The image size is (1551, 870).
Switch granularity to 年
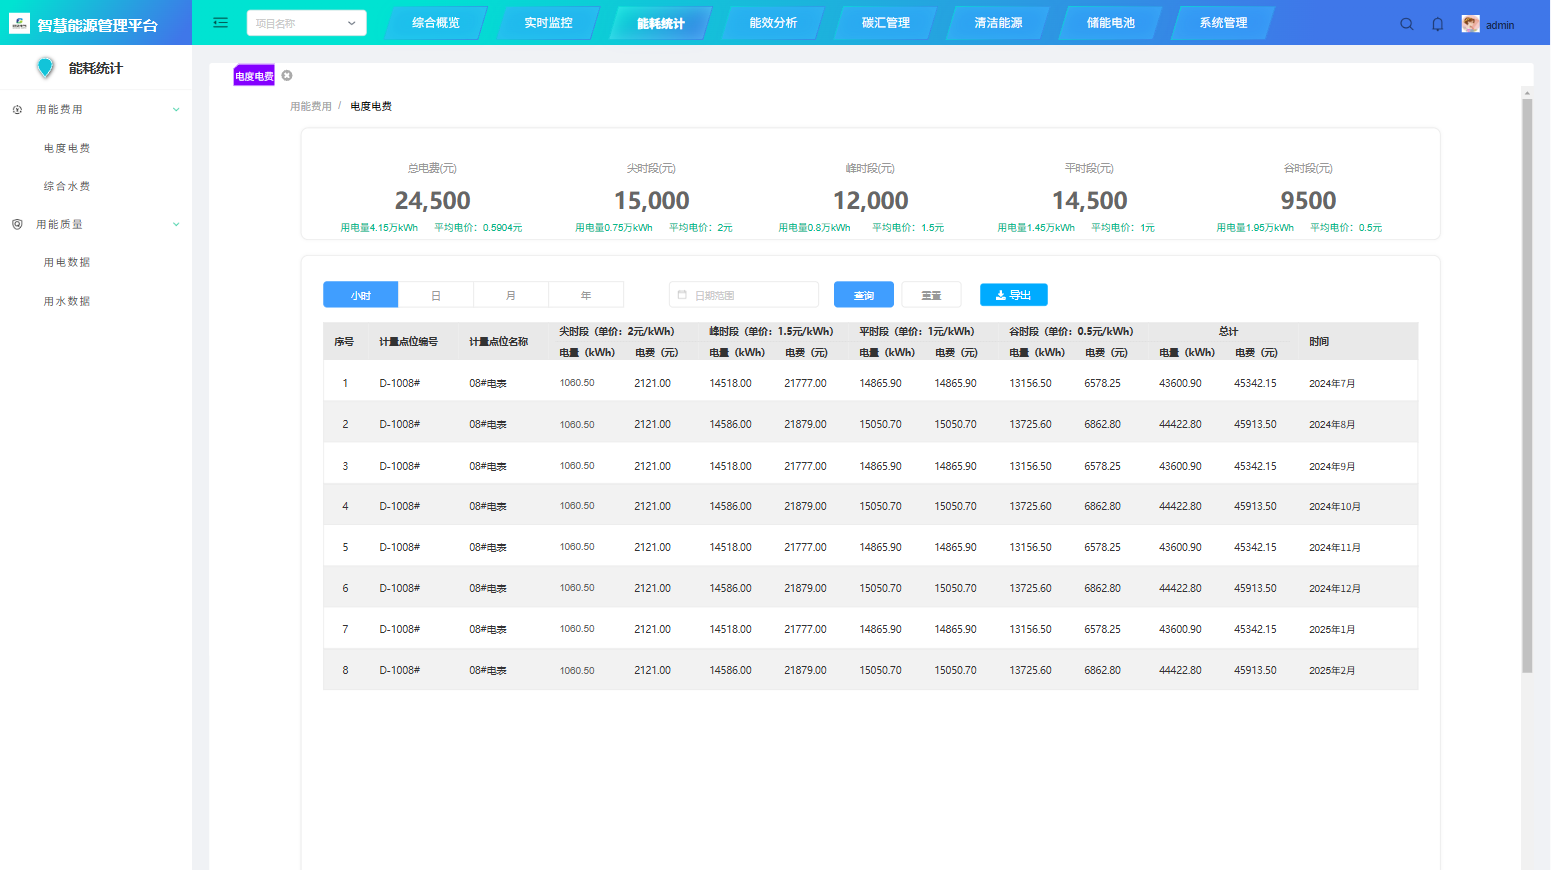coord(586,295)
